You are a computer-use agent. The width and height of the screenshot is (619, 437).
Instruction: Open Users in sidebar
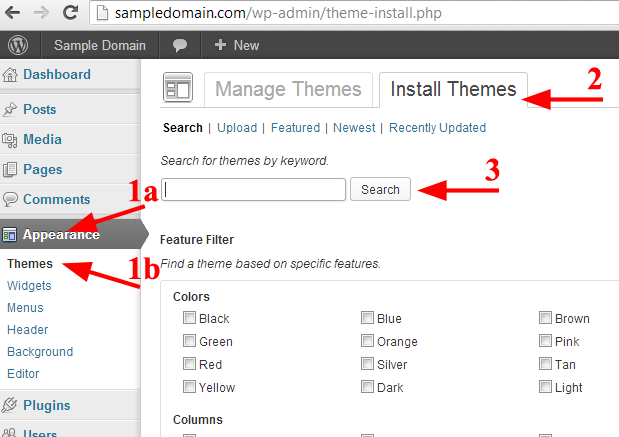(x=40, y=433)
